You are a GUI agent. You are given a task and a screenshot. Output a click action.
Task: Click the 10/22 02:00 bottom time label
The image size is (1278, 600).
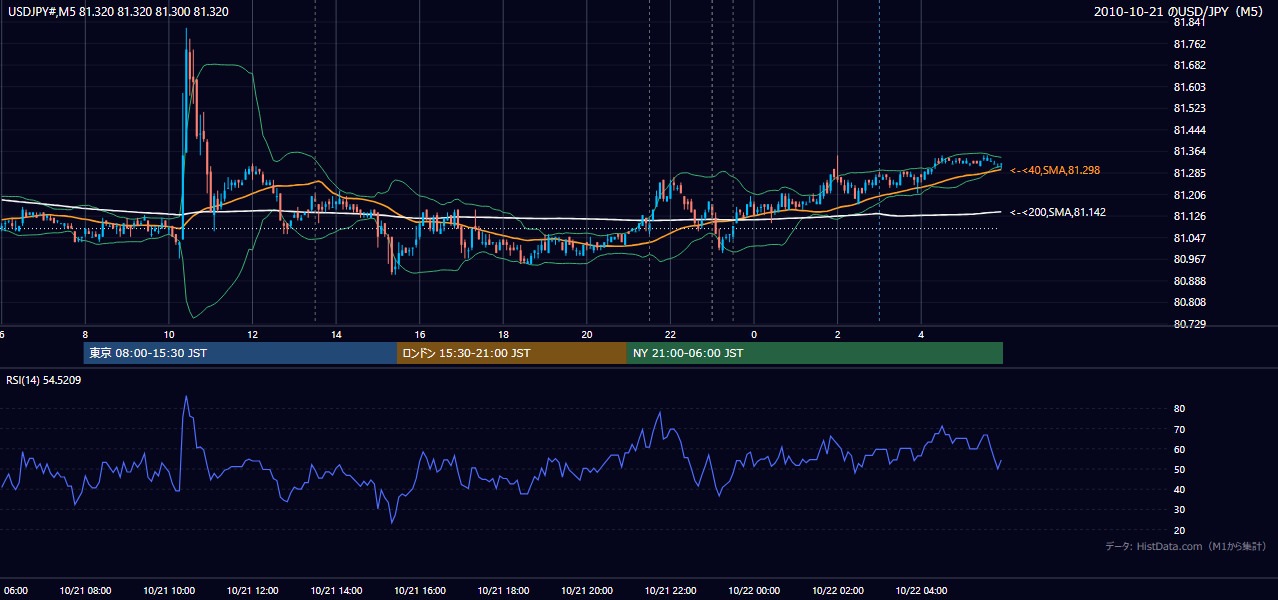[x=838, y=591]
